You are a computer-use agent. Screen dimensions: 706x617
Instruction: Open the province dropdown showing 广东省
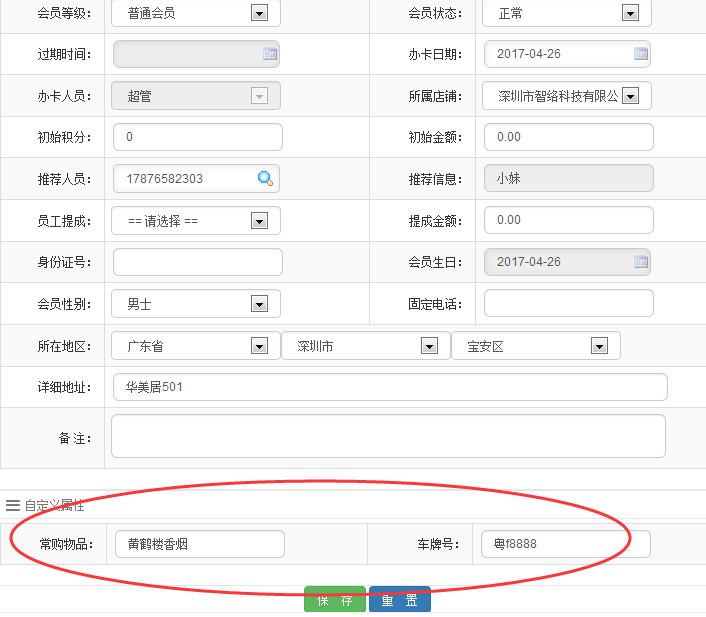(196, 346)
